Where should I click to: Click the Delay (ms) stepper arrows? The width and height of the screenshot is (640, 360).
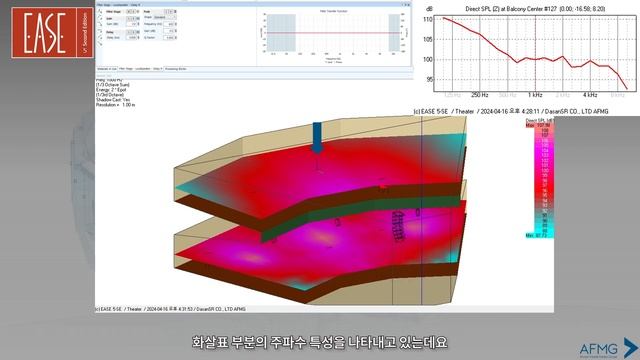(x=138, y=38)
